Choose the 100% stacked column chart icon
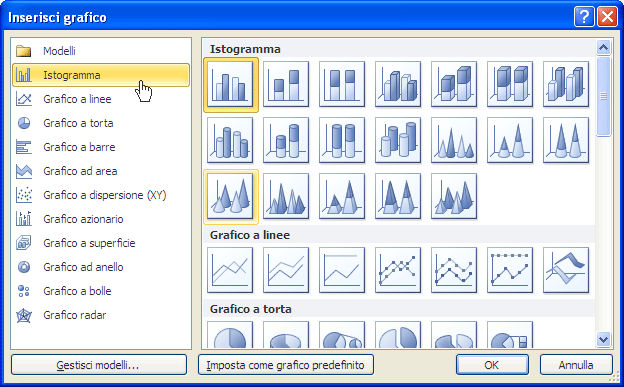624x387 pixels. [342, 84]
